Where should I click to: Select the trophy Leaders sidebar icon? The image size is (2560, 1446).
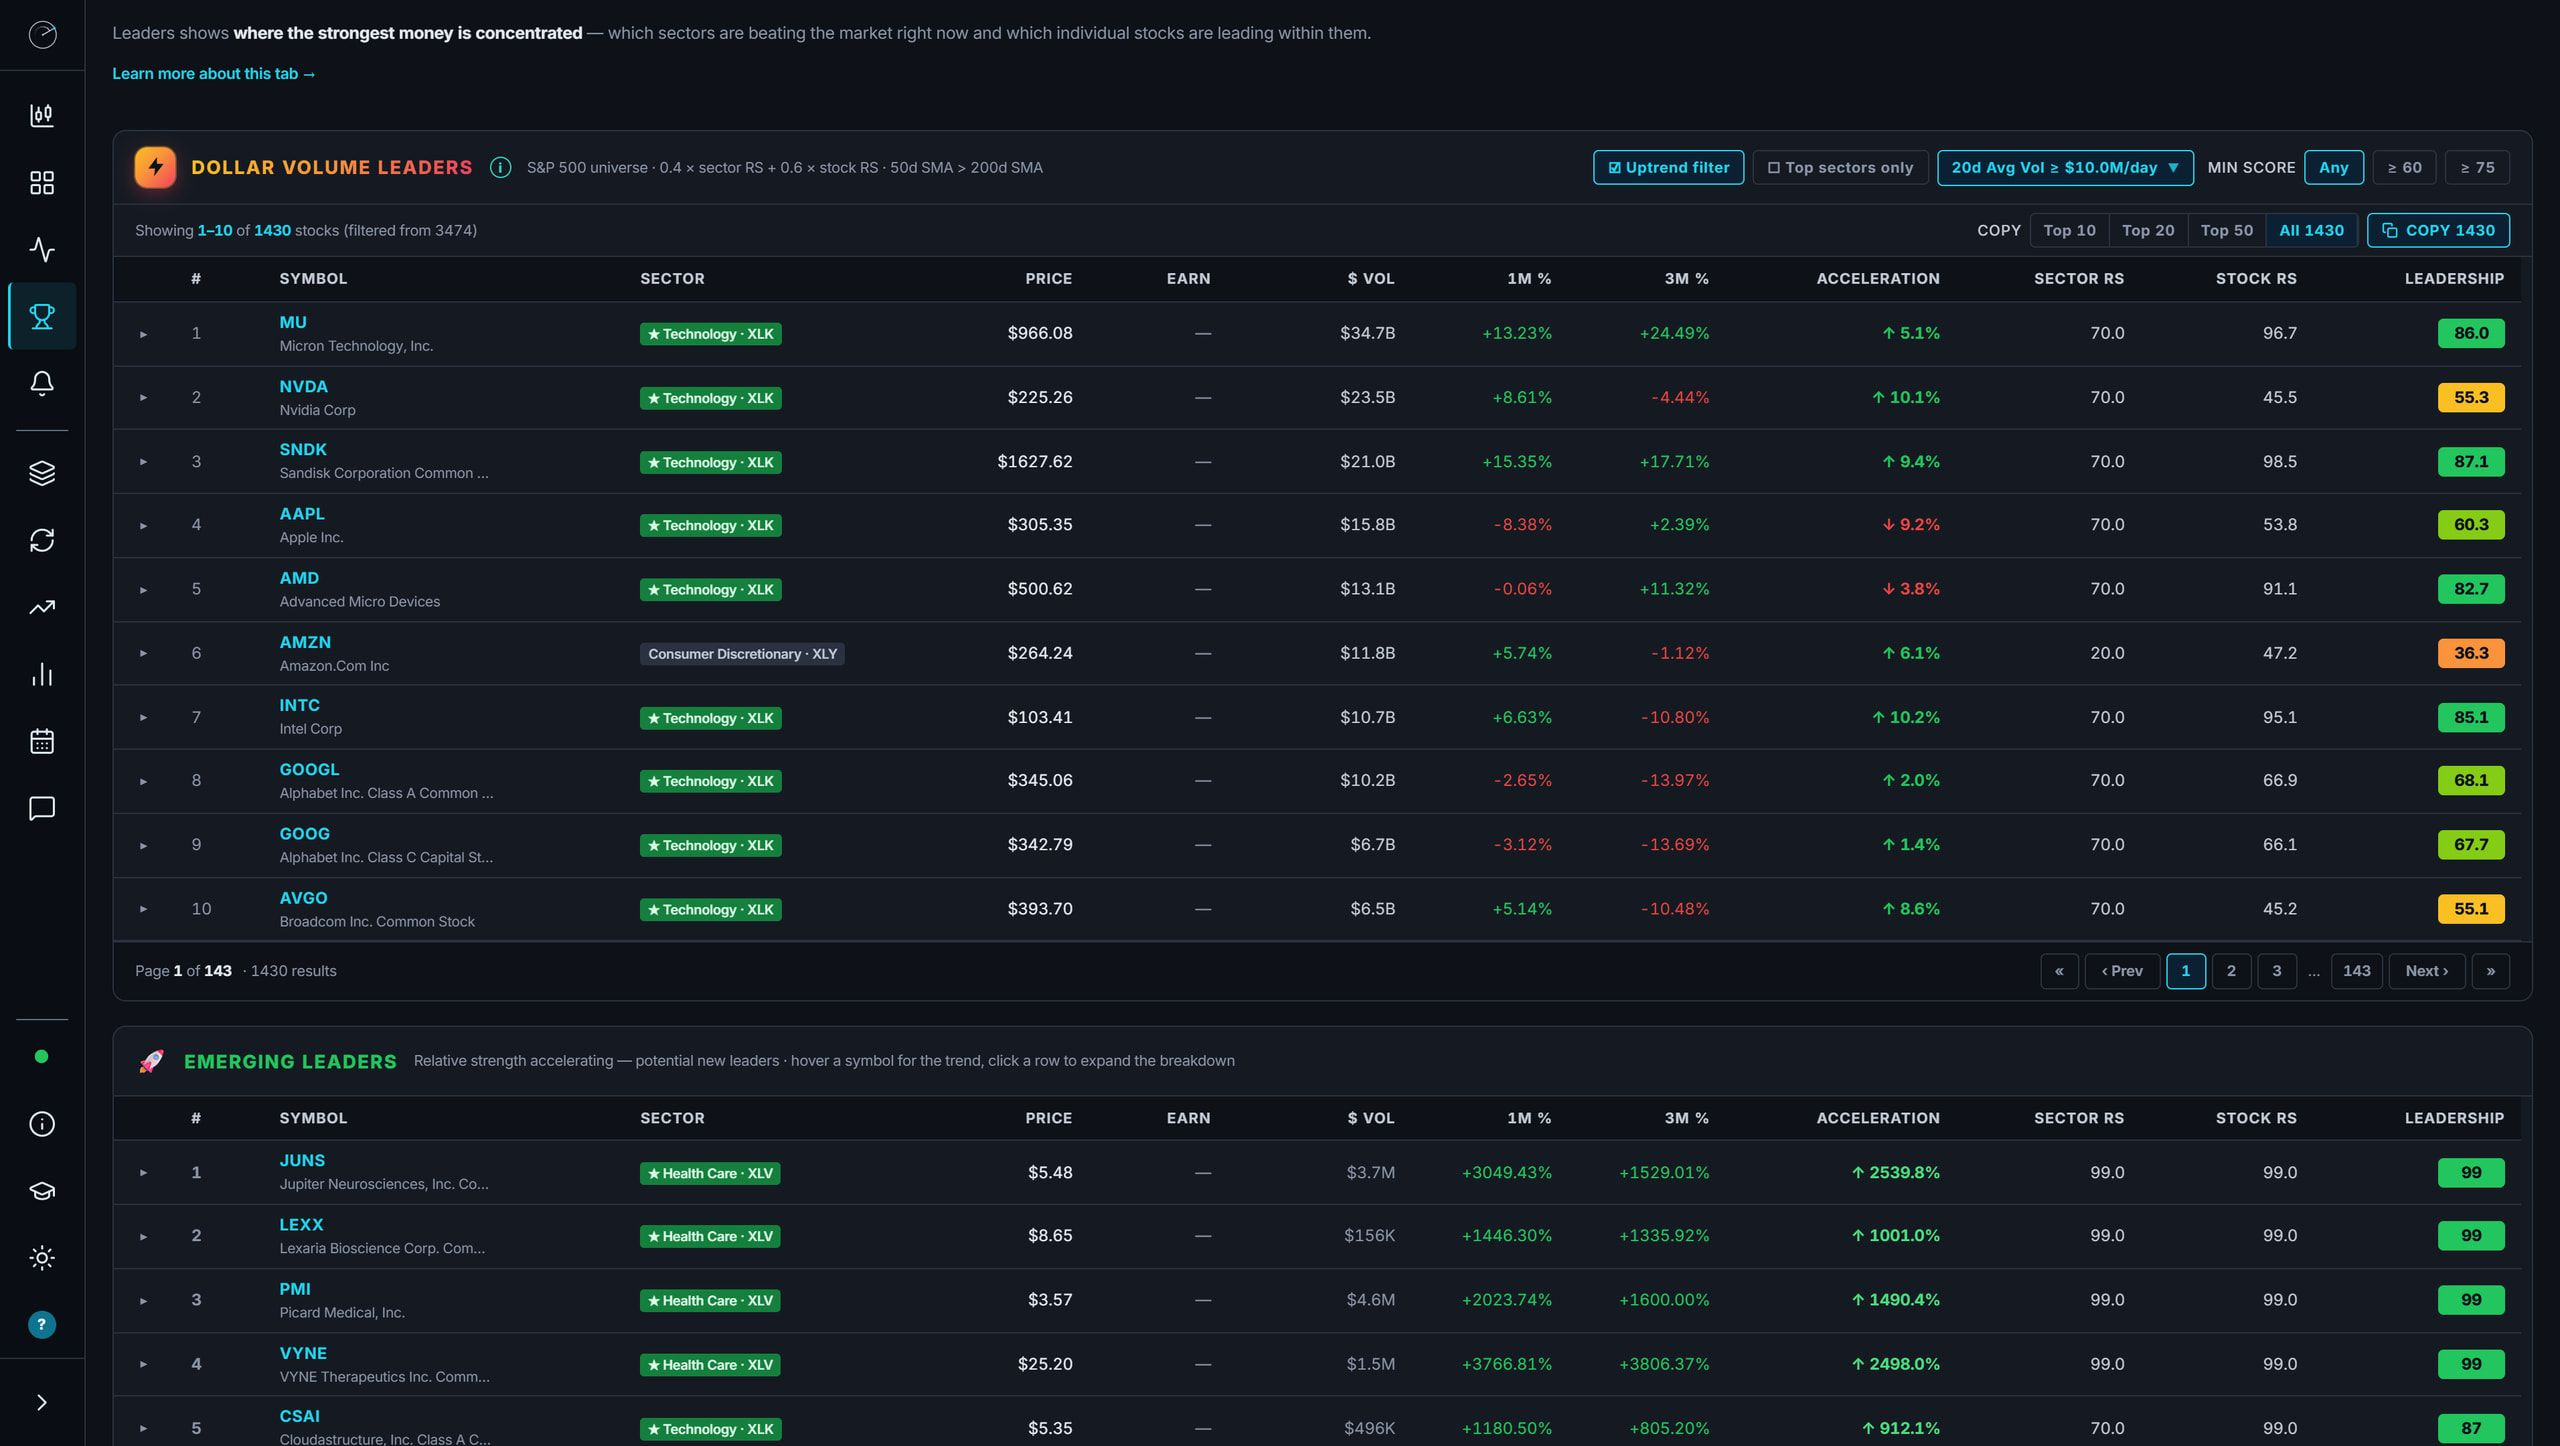click(x=42, y=316)
